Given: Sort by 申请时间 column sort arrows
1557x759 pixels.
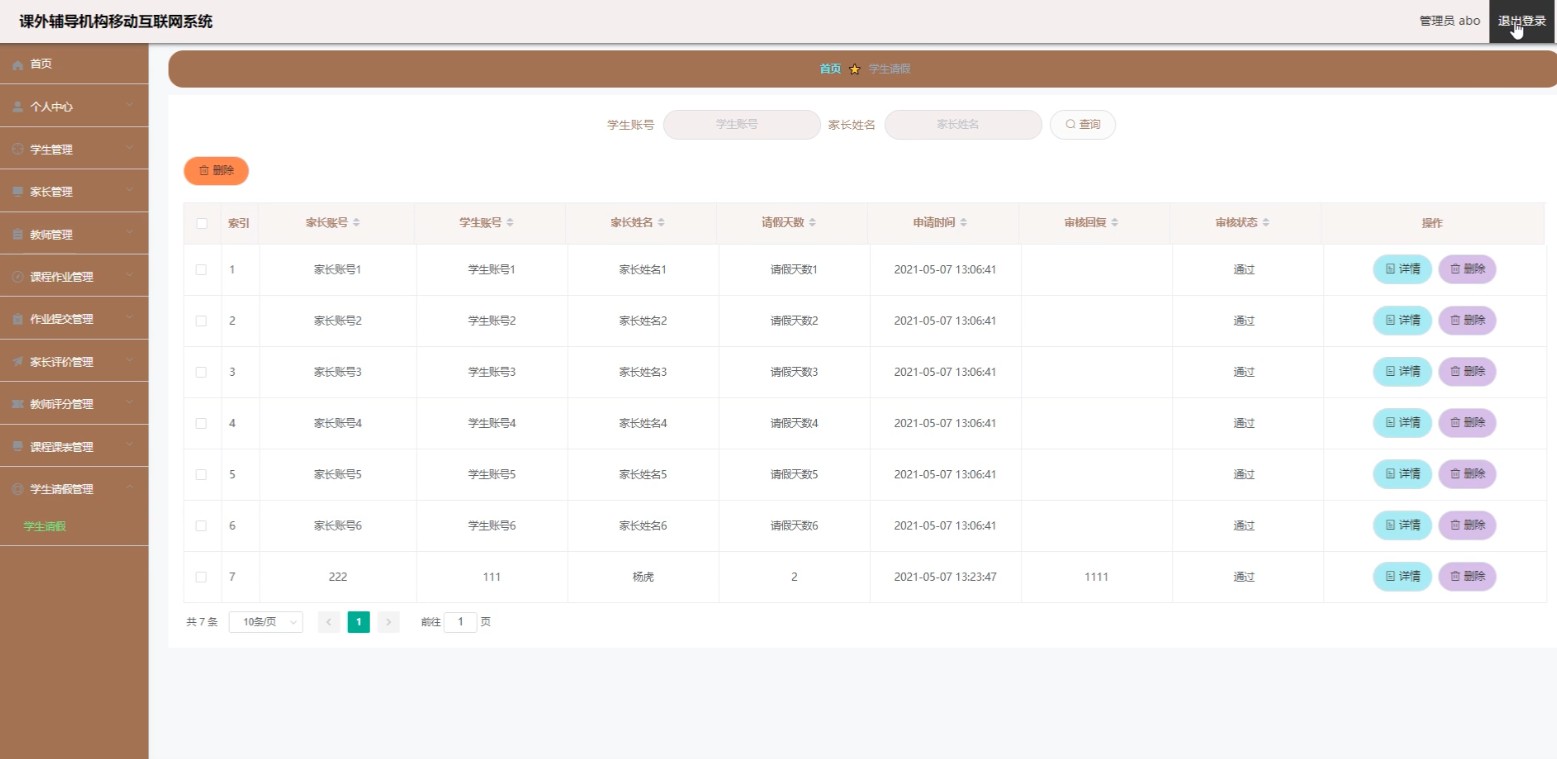Looking at the screenshot, I should 963,223.
